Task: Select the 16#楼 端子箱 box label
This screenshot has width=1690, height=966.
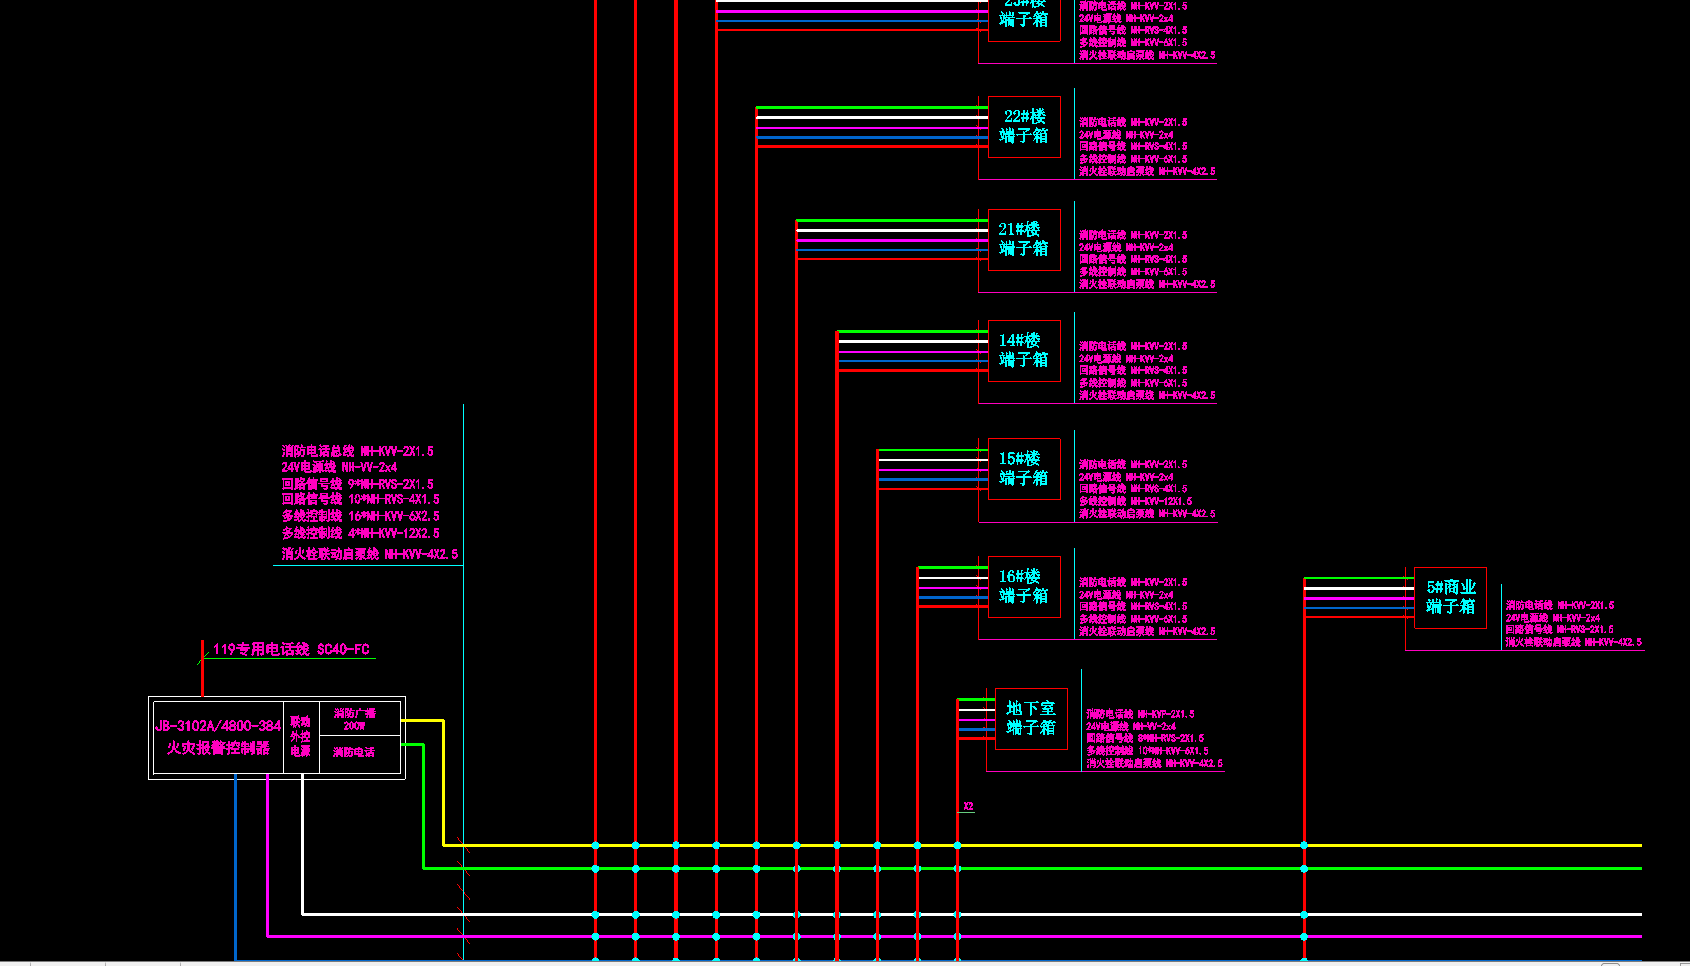Action: [1024, 586]
